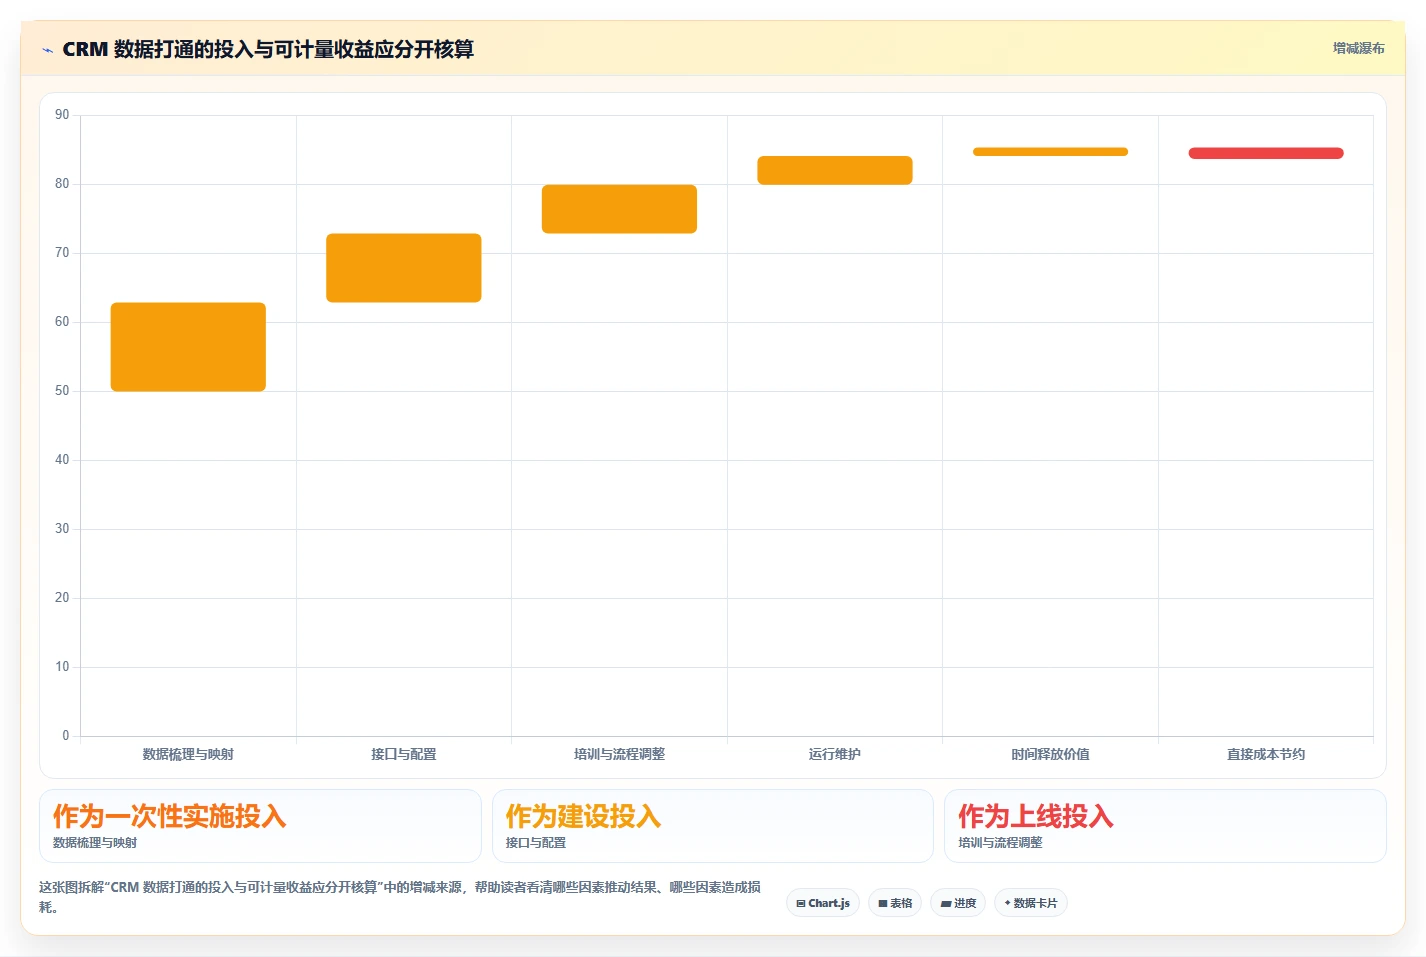
Task: Click the 接口与配置 orange bar in chart
Action: pyautogui.click(x=404, y=268)
